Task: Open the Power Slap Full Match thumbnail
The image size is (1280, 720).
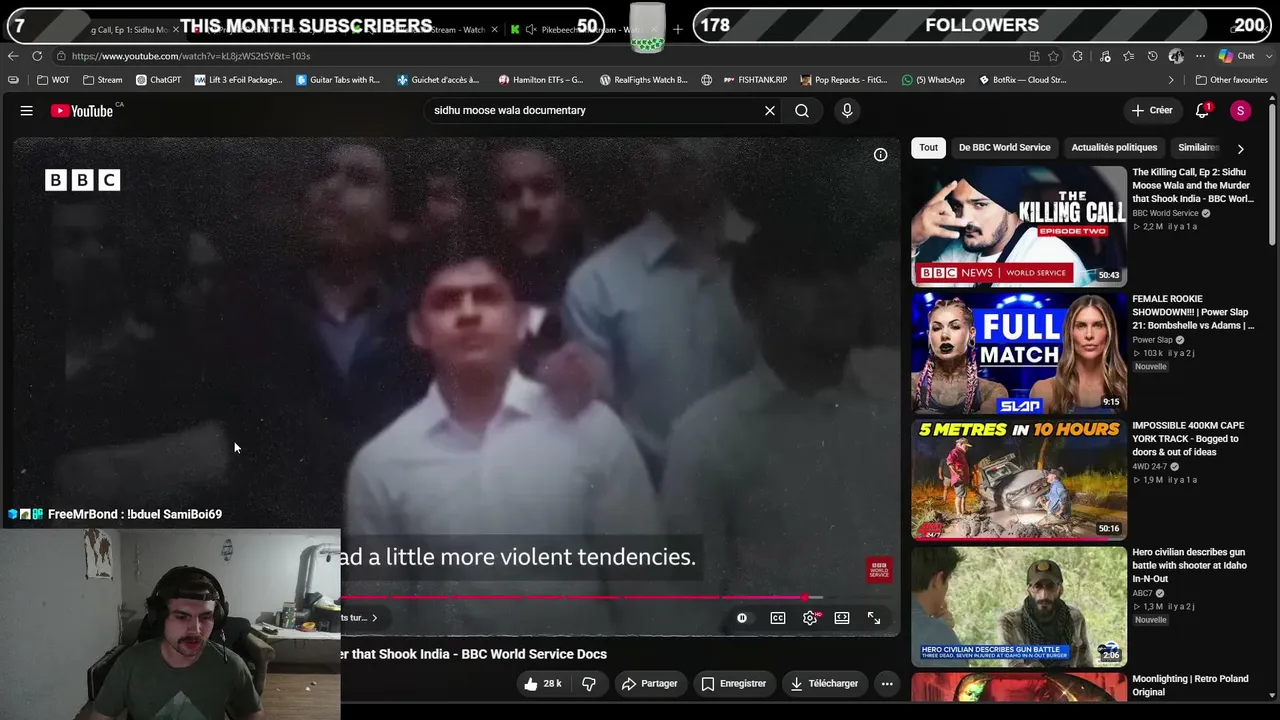Action: [1019, 353]
